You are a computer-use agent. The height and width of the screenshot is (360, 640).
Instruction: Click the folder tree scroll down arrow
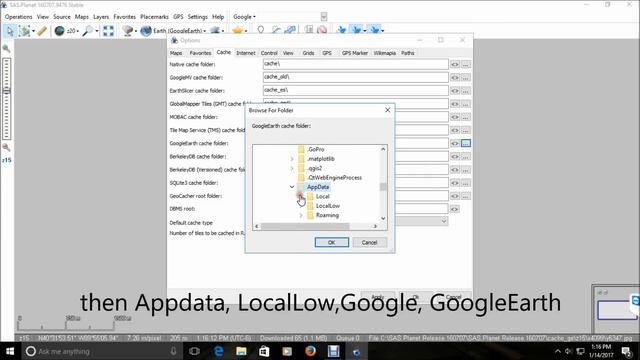pyautogui.click(x=383, y=218)
